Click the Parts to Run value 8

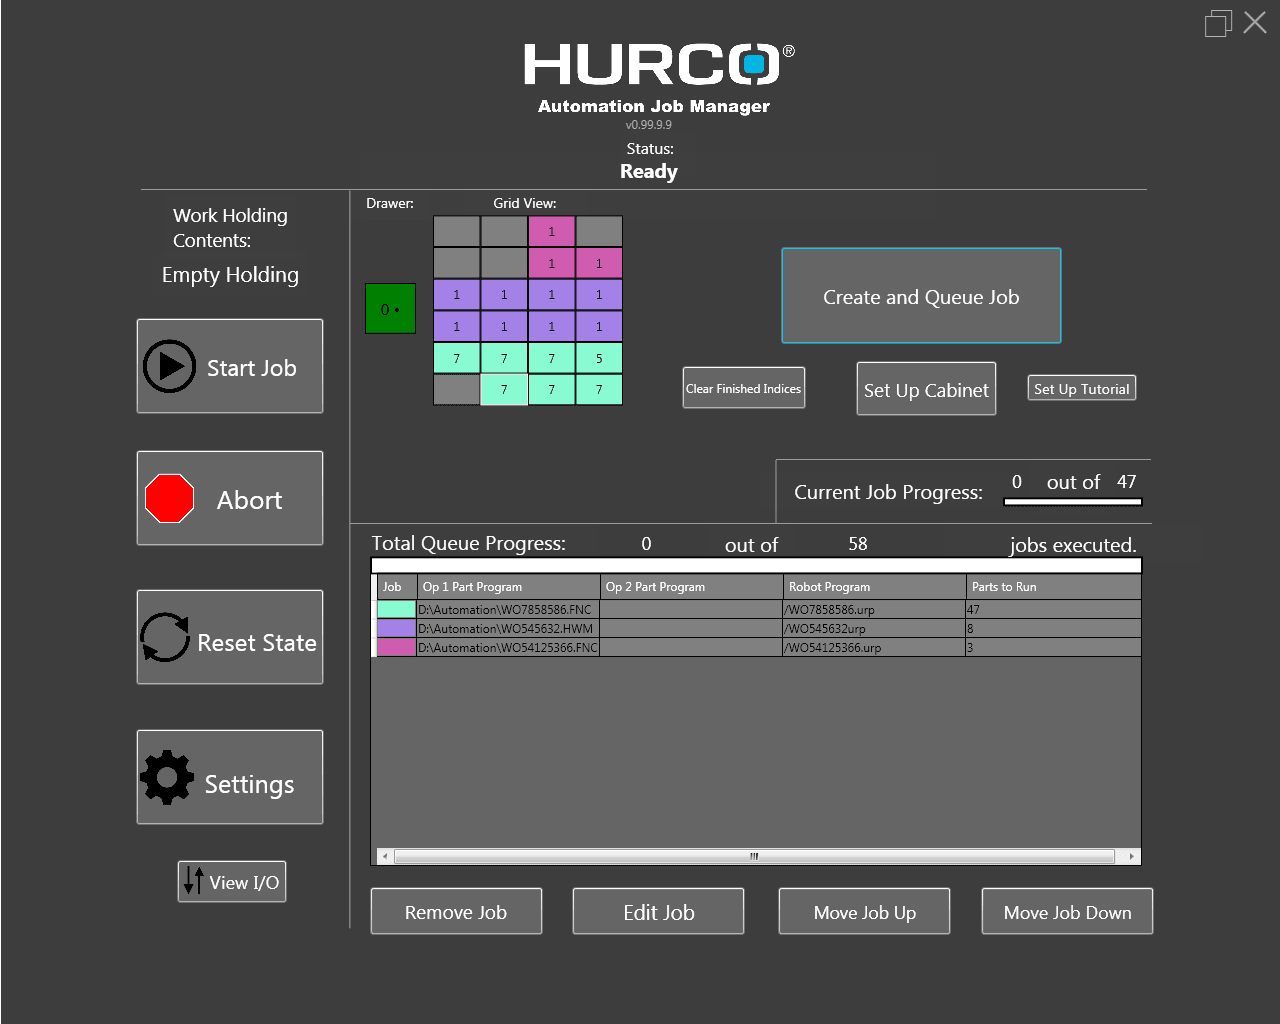point(1053,628)
